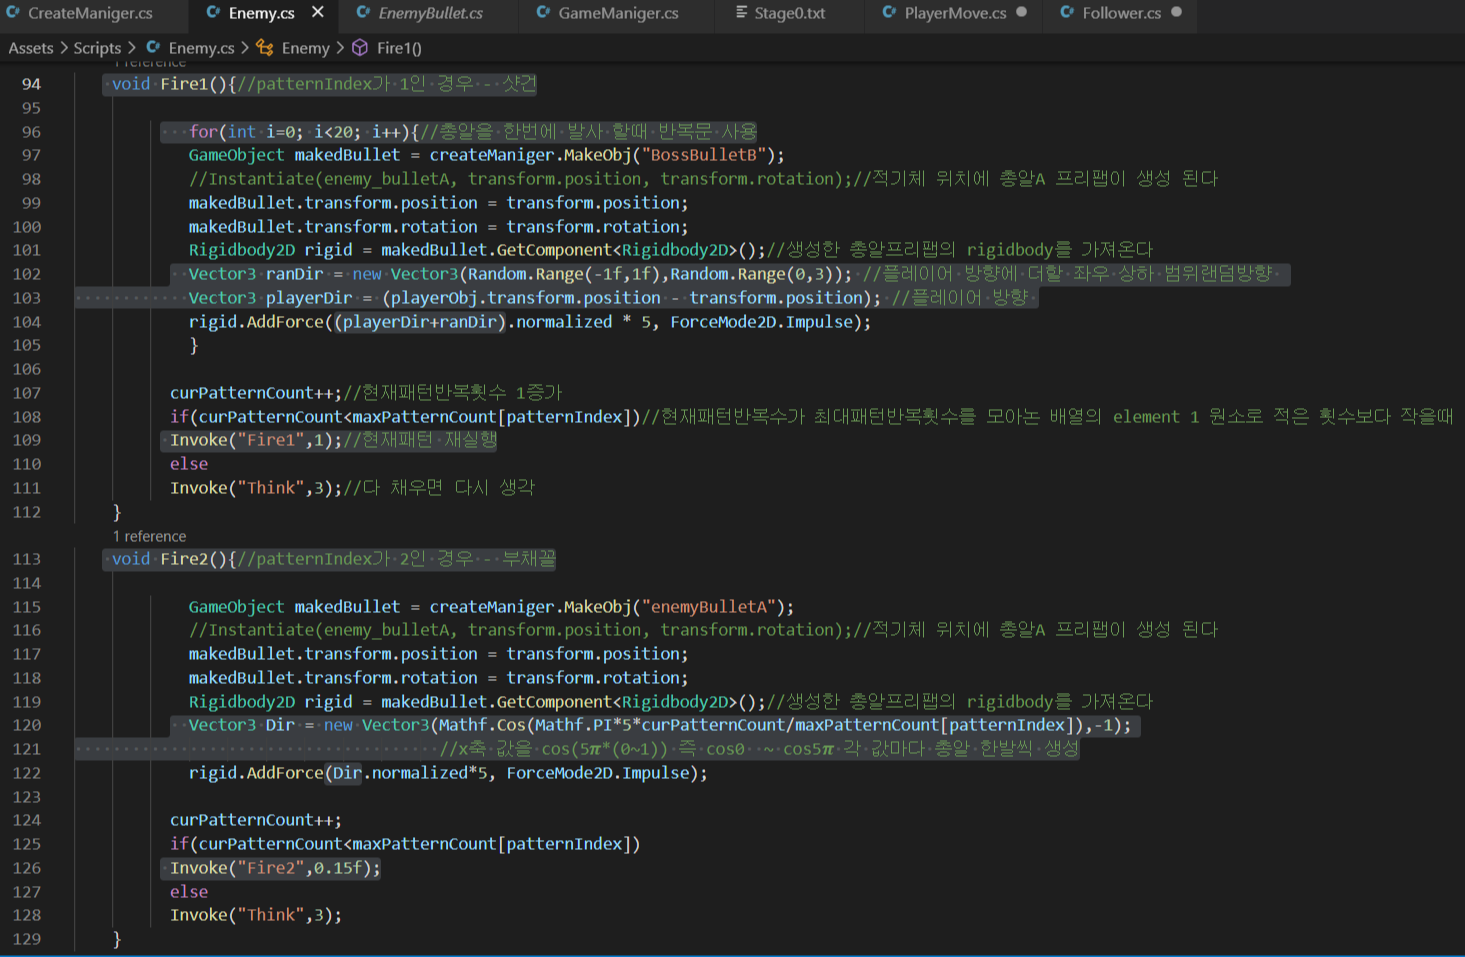Screen dimensions: 1465x957
Task: Click 'void Fire1()' method declaration
Action: point(170,84)
